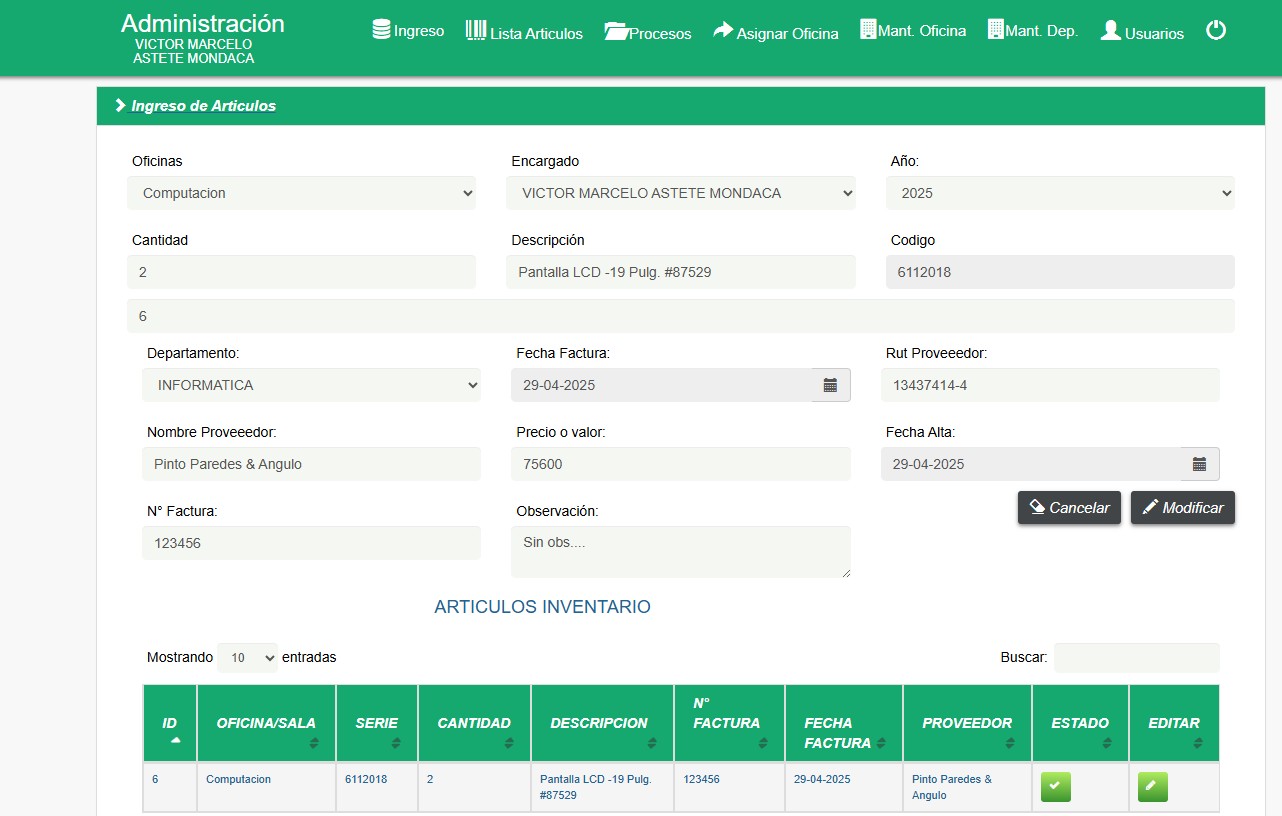The image size is (1282, 816).
Task: Click the Nombre Proveedor input field
Action: click(311, 464)
